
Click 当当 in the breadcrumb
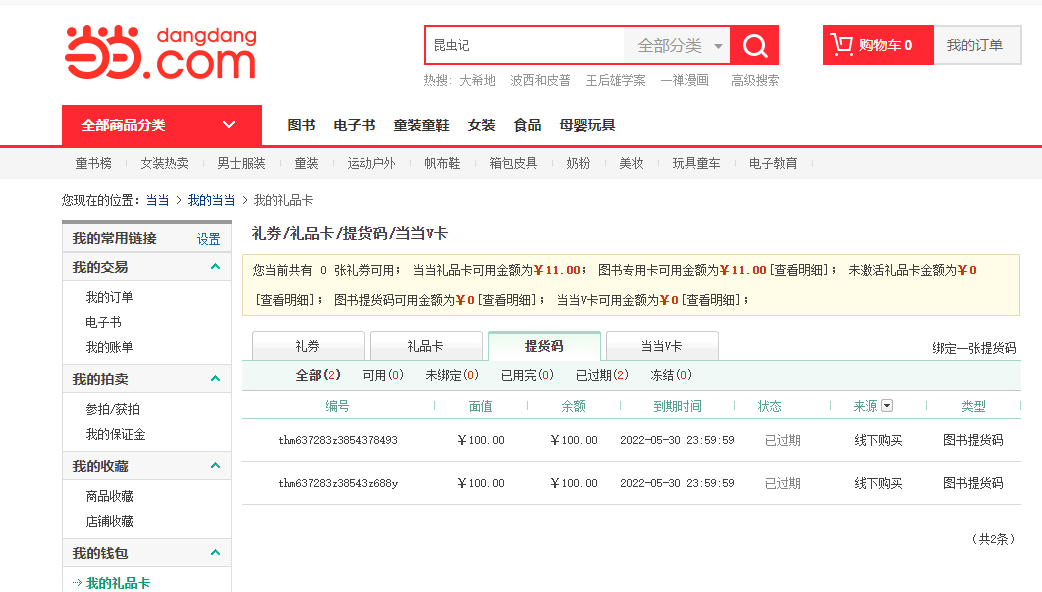(x=157, y=200)
